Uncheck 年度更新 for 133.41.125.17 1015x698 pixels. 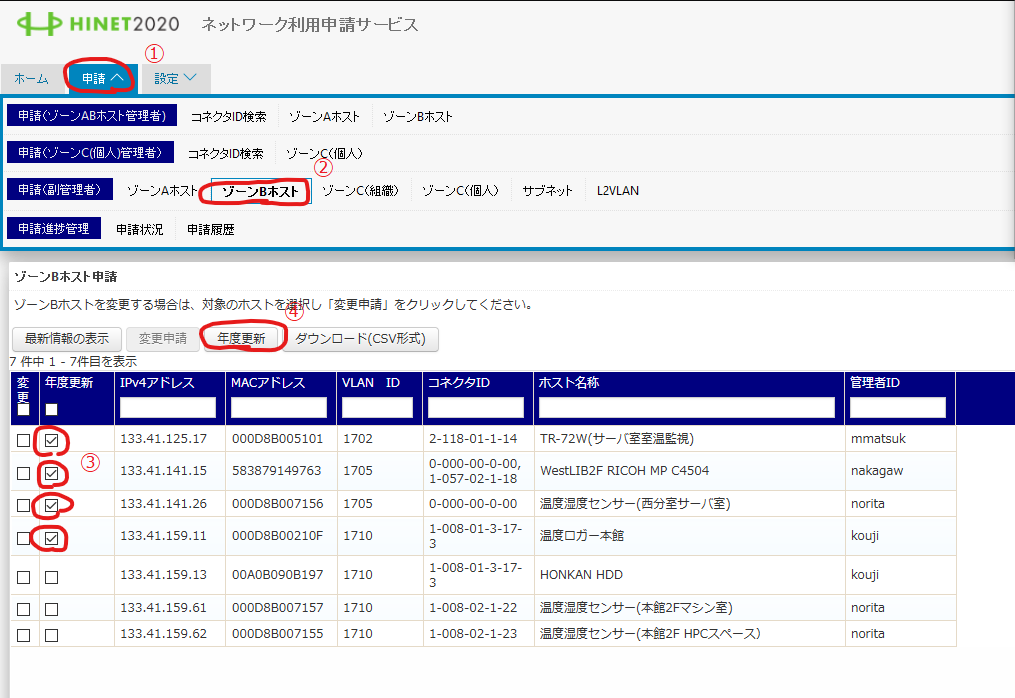coord(51,440)
